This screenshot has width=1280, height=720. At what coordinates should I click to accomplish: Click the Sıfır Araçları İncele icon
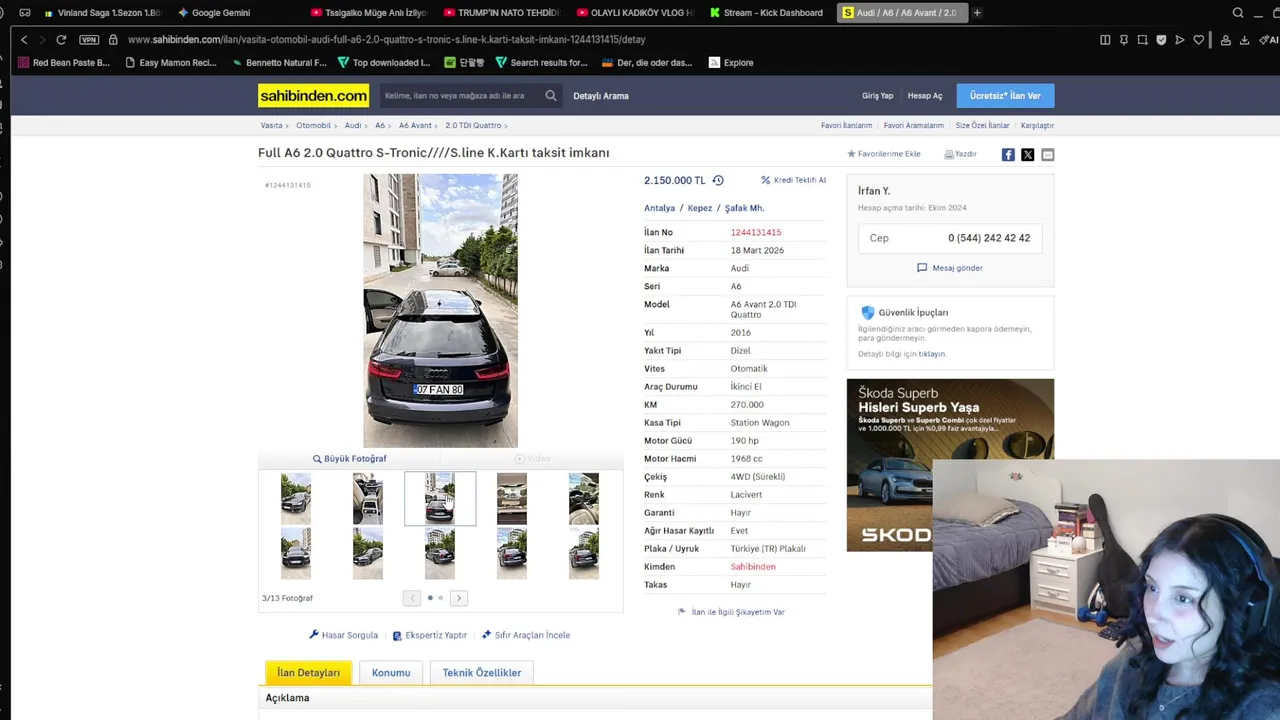click(486, 635)
